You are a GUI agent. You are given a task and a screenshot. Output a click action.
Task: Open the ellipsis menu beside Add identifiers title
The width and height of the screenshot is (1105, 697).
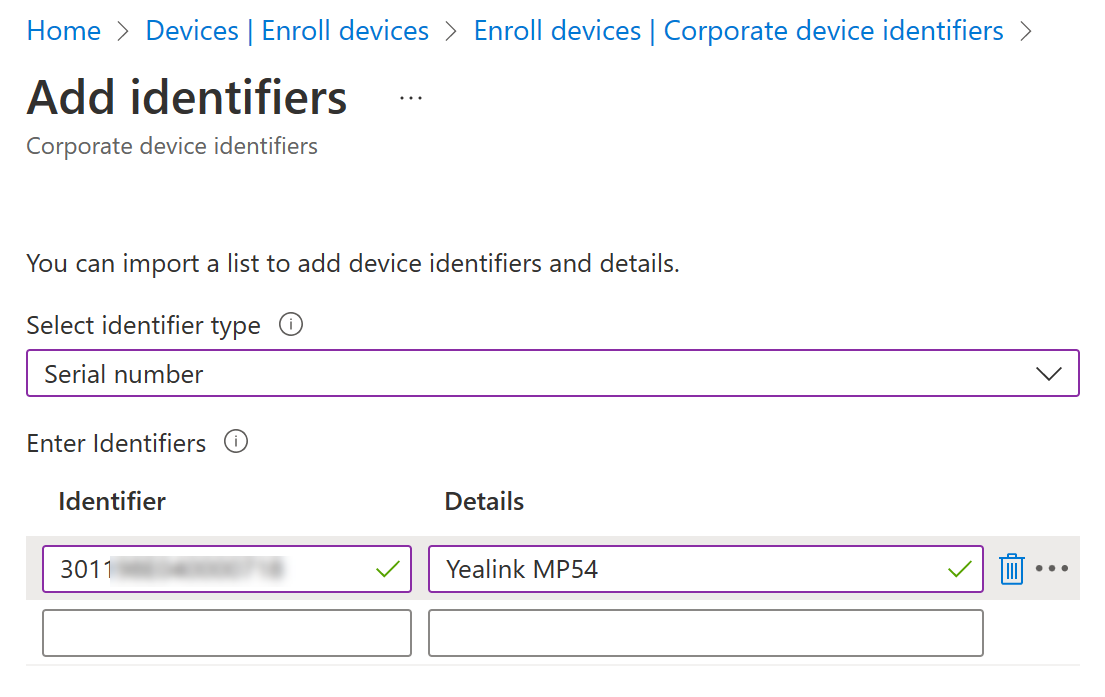[410, 97]
